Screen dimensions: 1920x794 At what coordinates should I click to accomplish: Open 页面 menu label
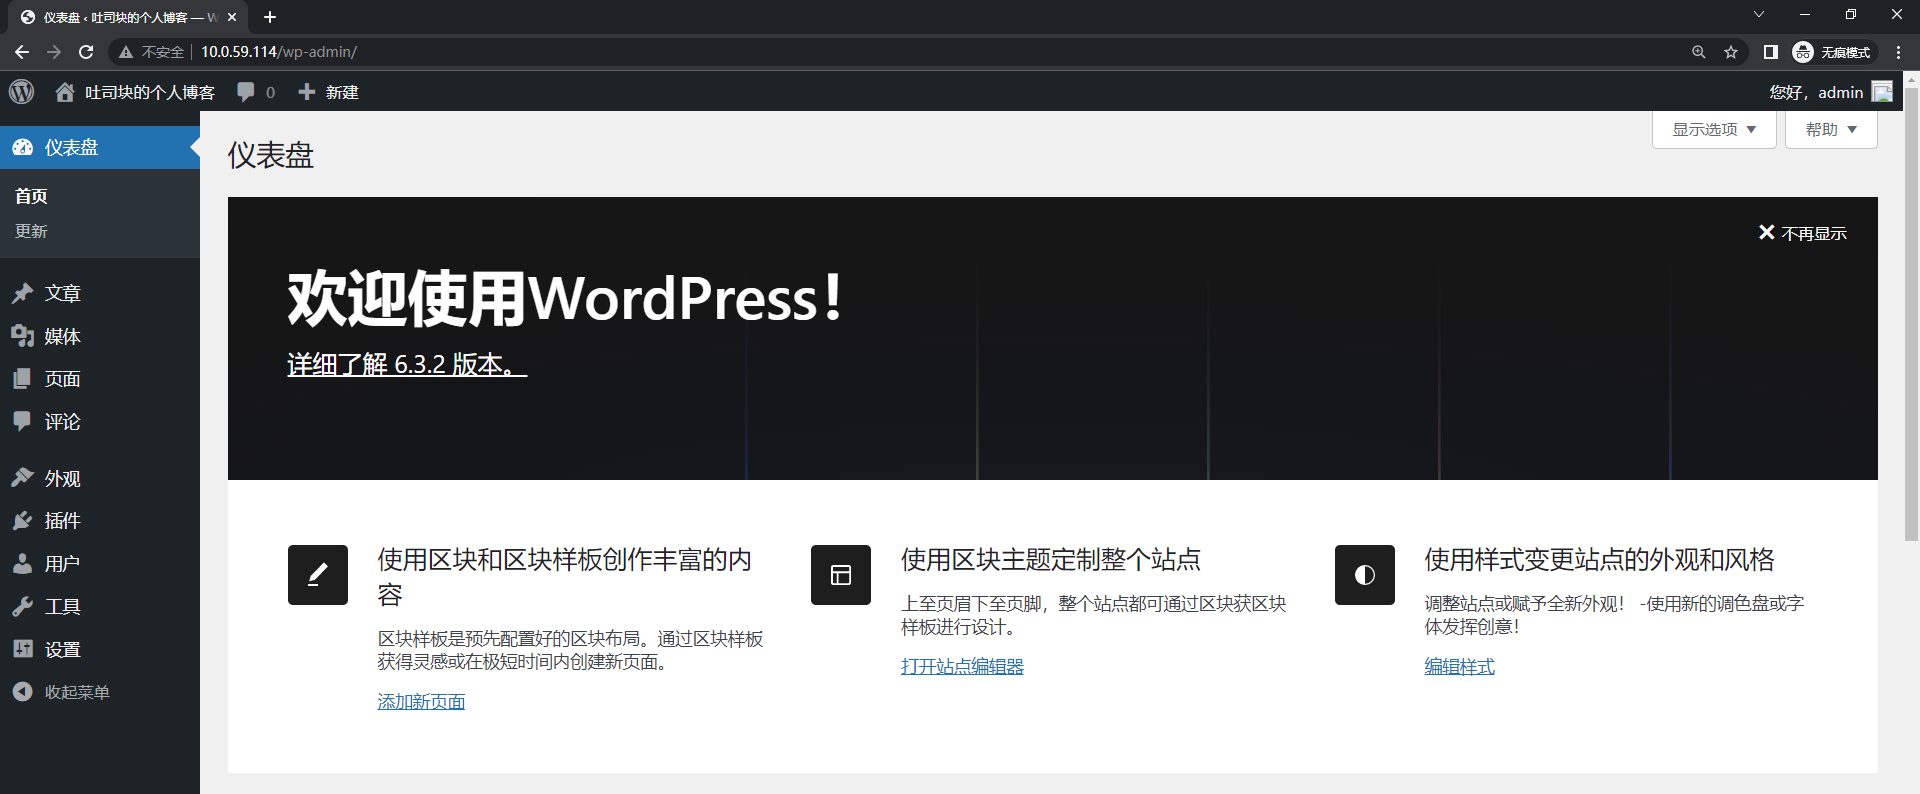pyautogui.click(x=62, y=379)
